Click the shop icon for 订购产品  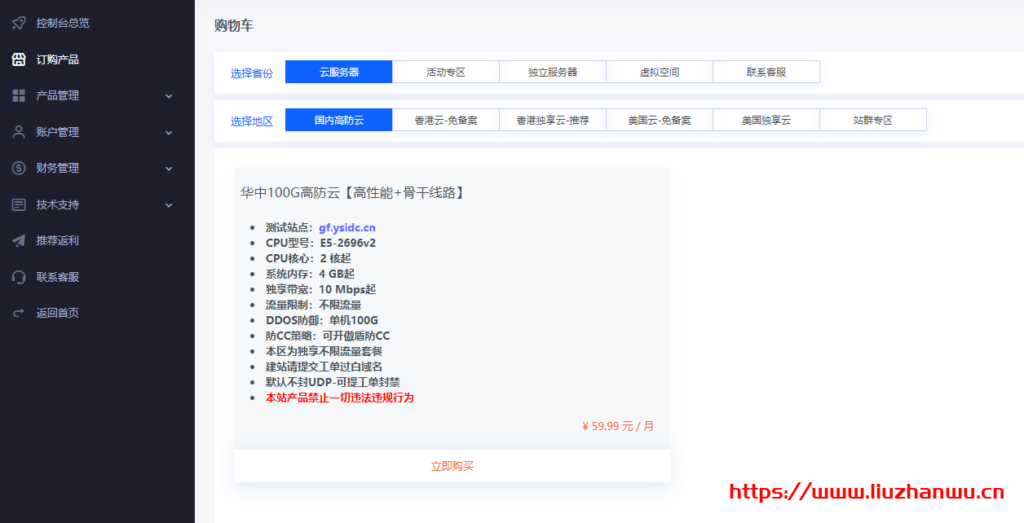pos(18,59)
